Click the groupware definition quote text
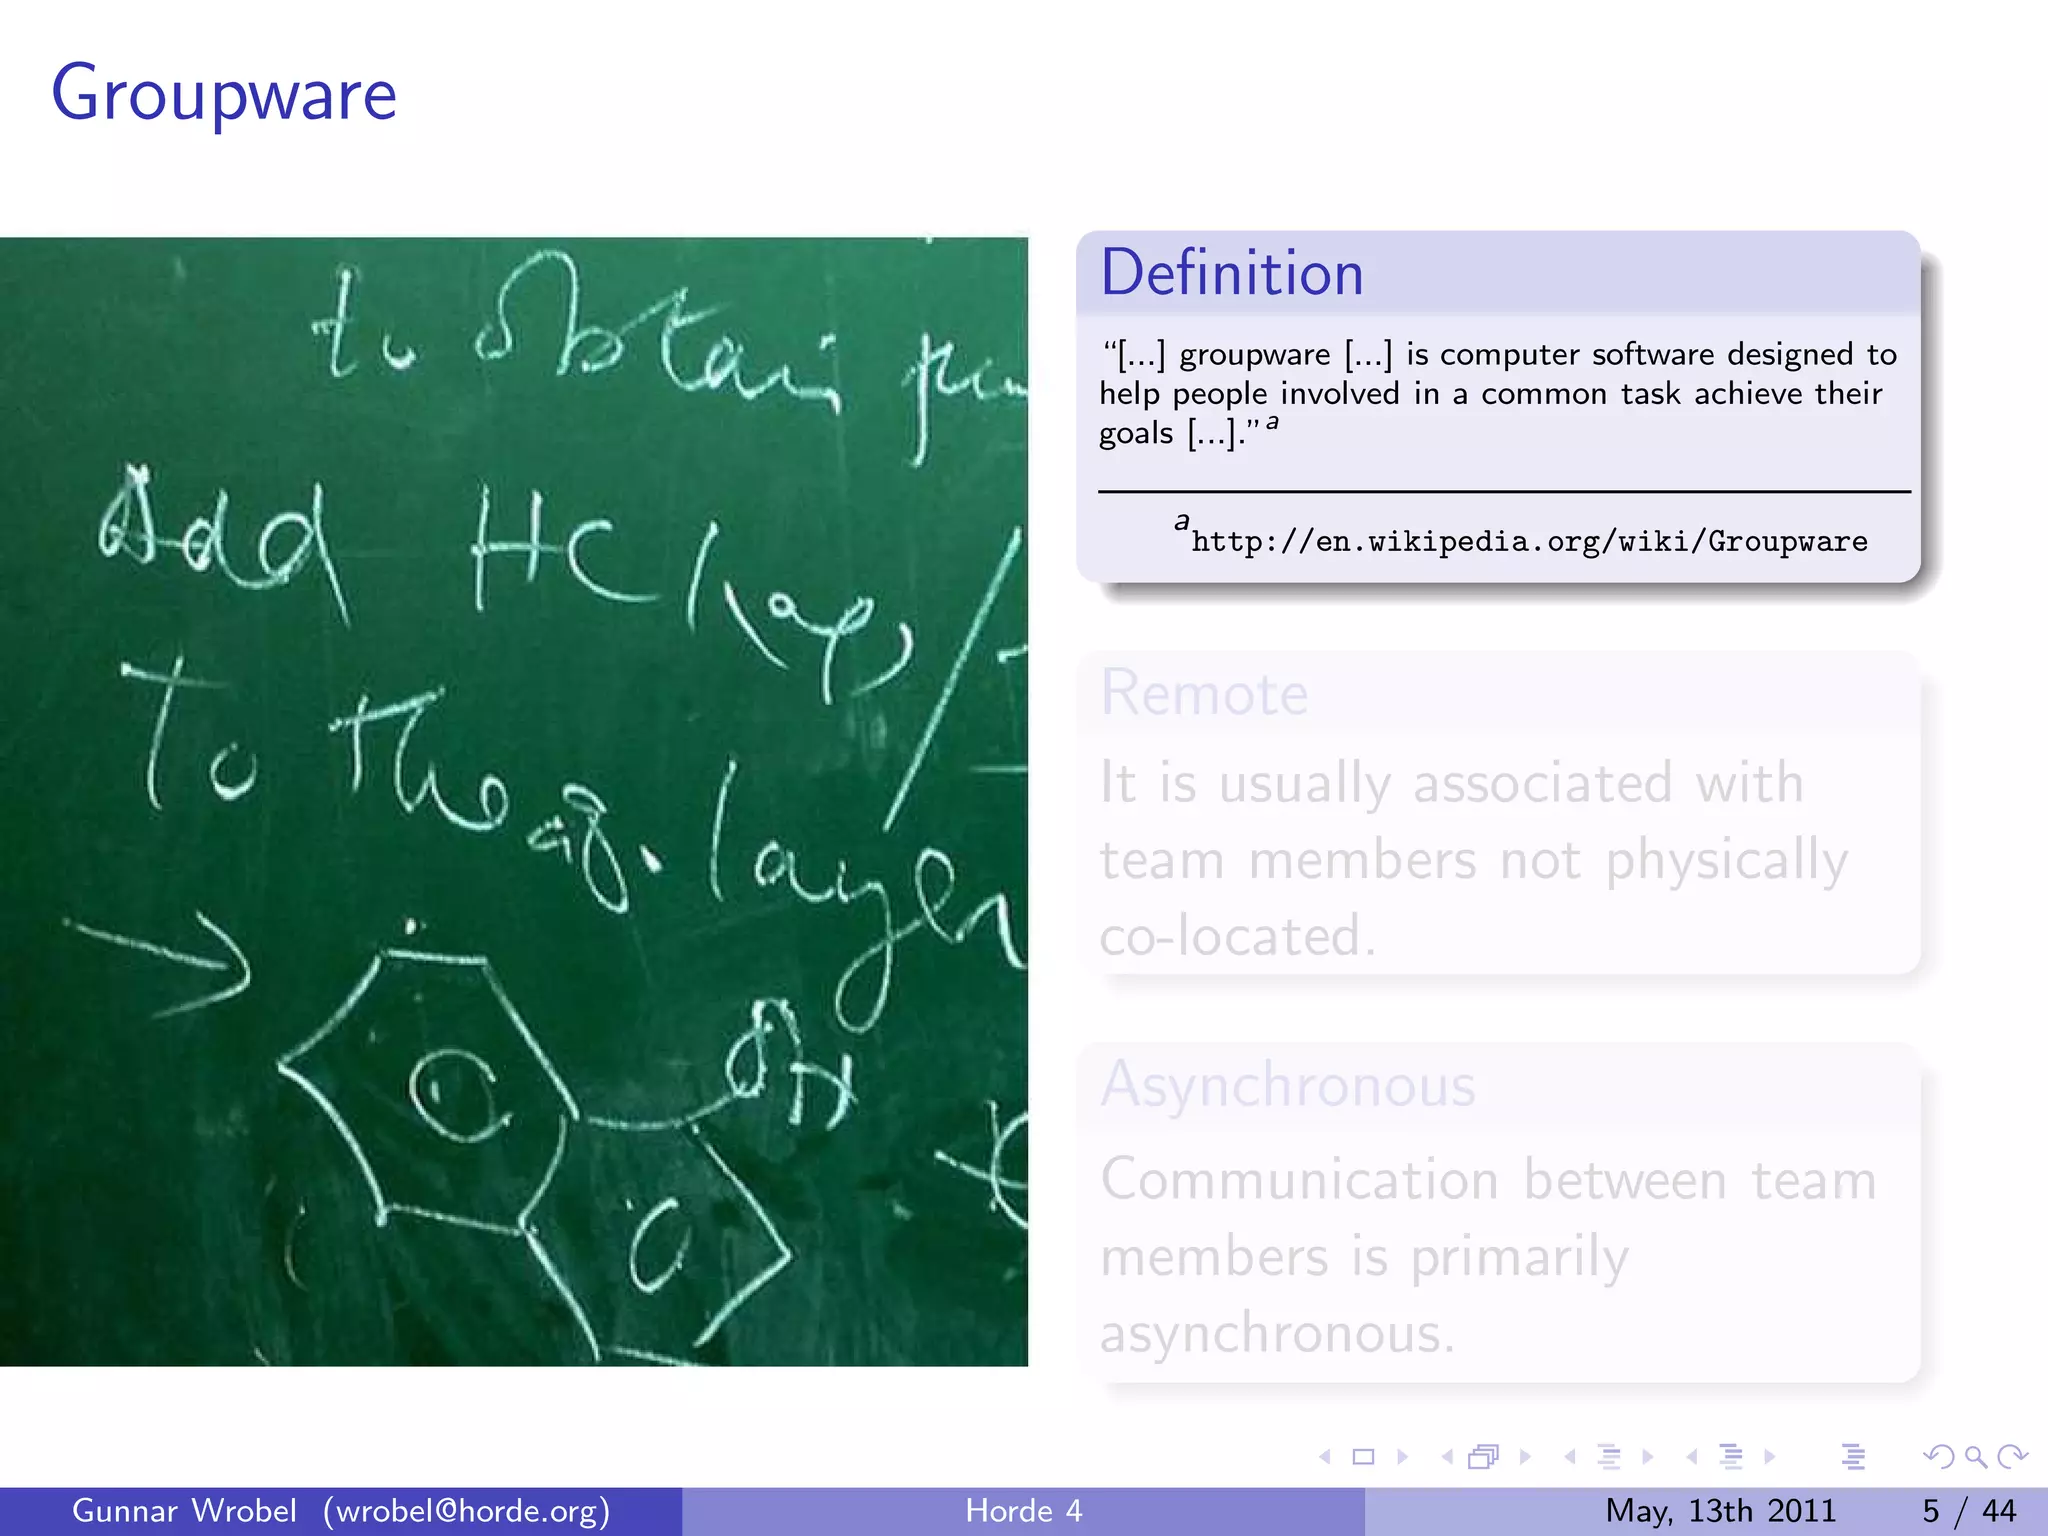 (x=1498, y=394)
